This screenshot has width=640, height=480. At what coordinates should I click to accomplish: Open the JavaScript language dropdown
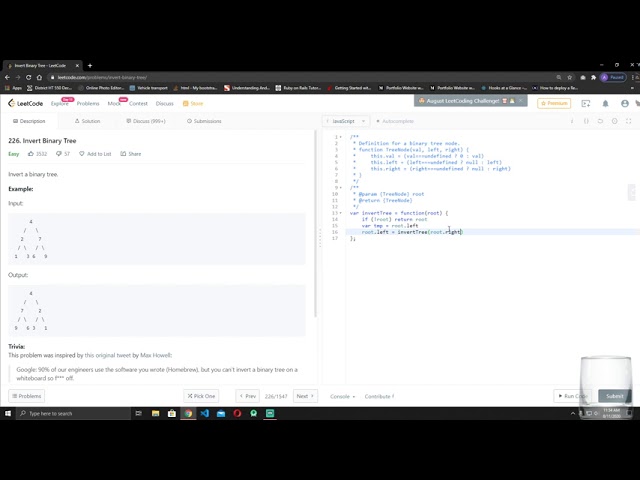click(x=346, y=121)
